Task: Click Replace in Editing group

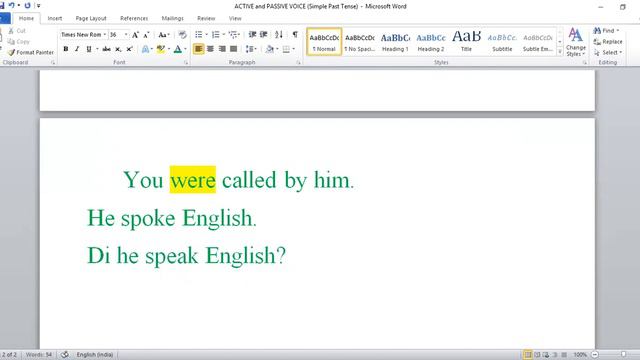Action: click(x=608, y=42)
